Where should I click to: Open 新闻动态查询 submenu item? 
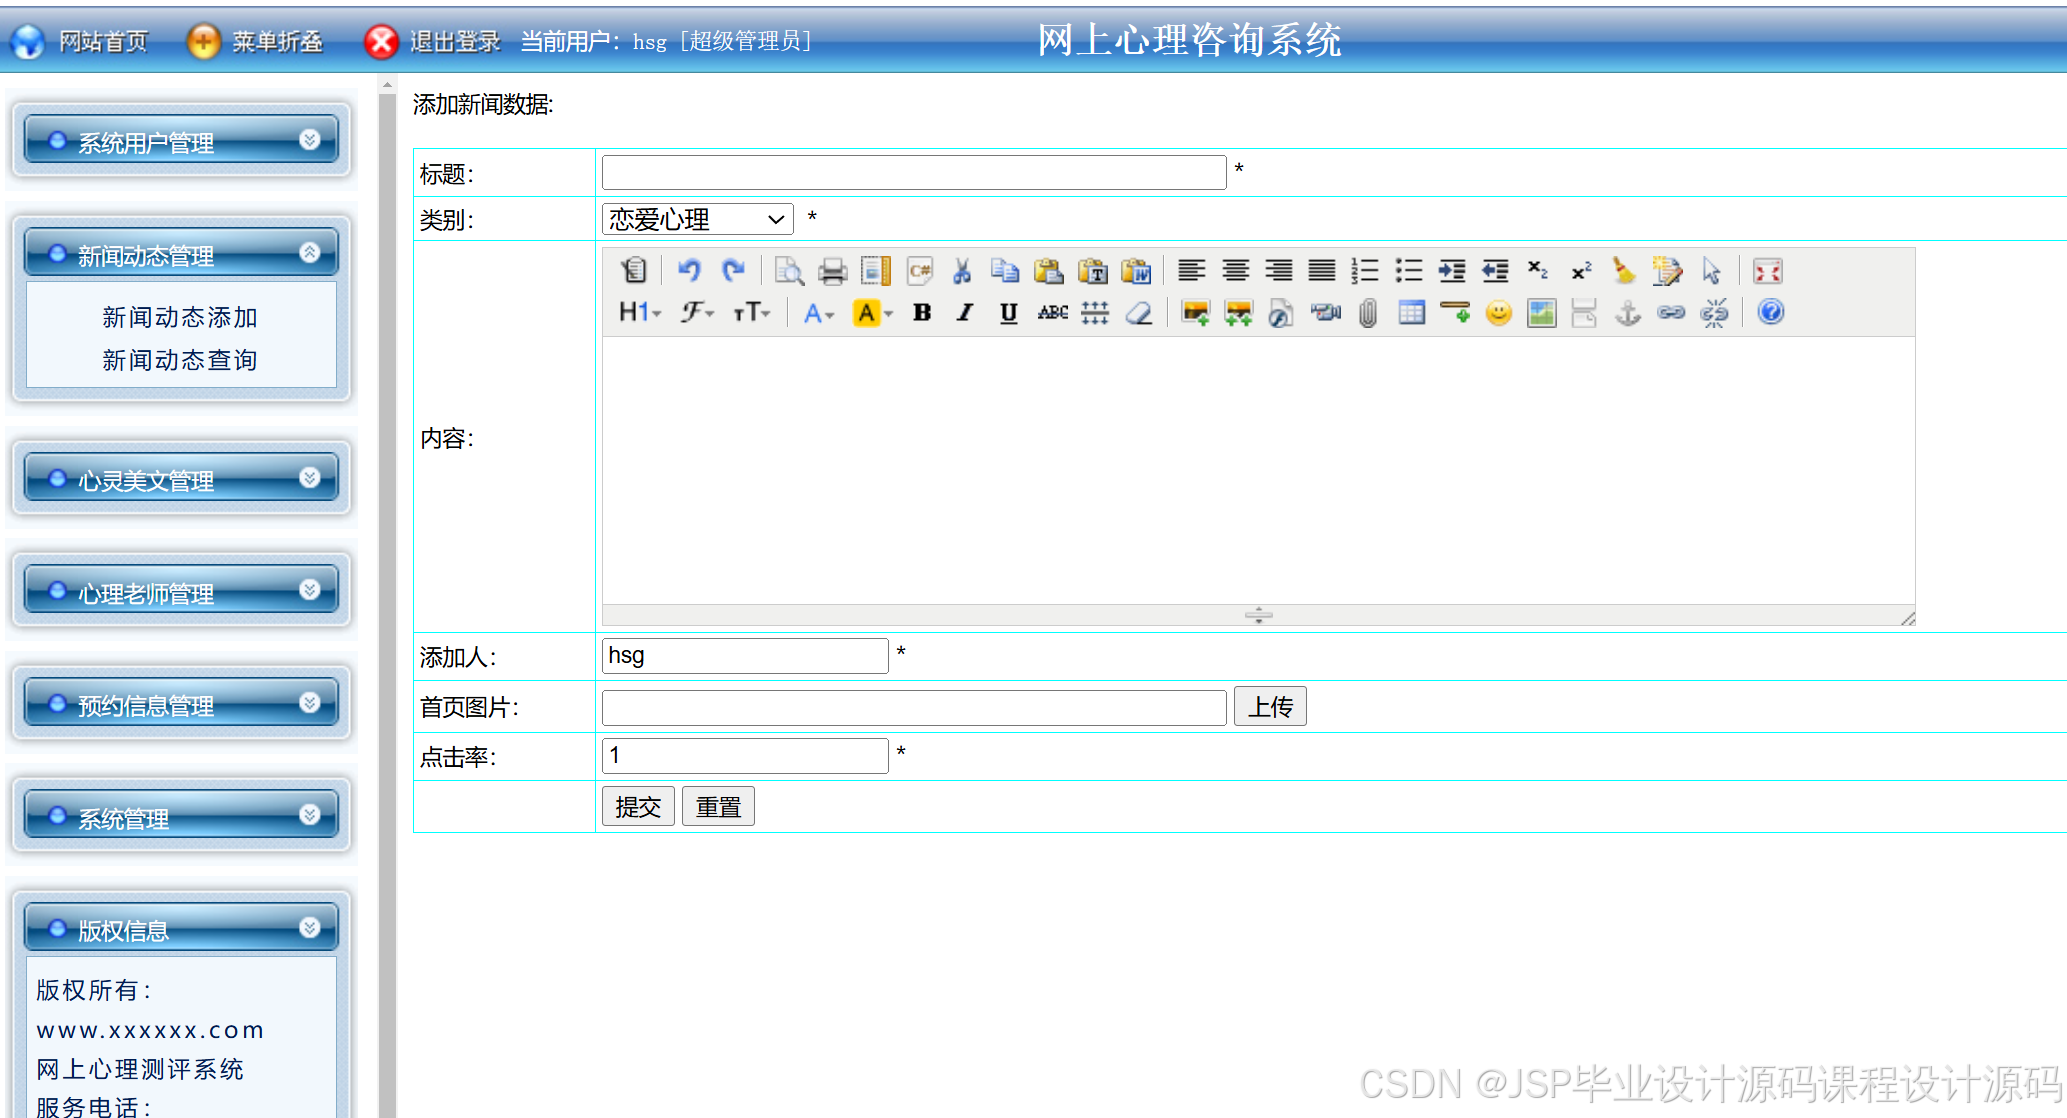click(180, 360)
